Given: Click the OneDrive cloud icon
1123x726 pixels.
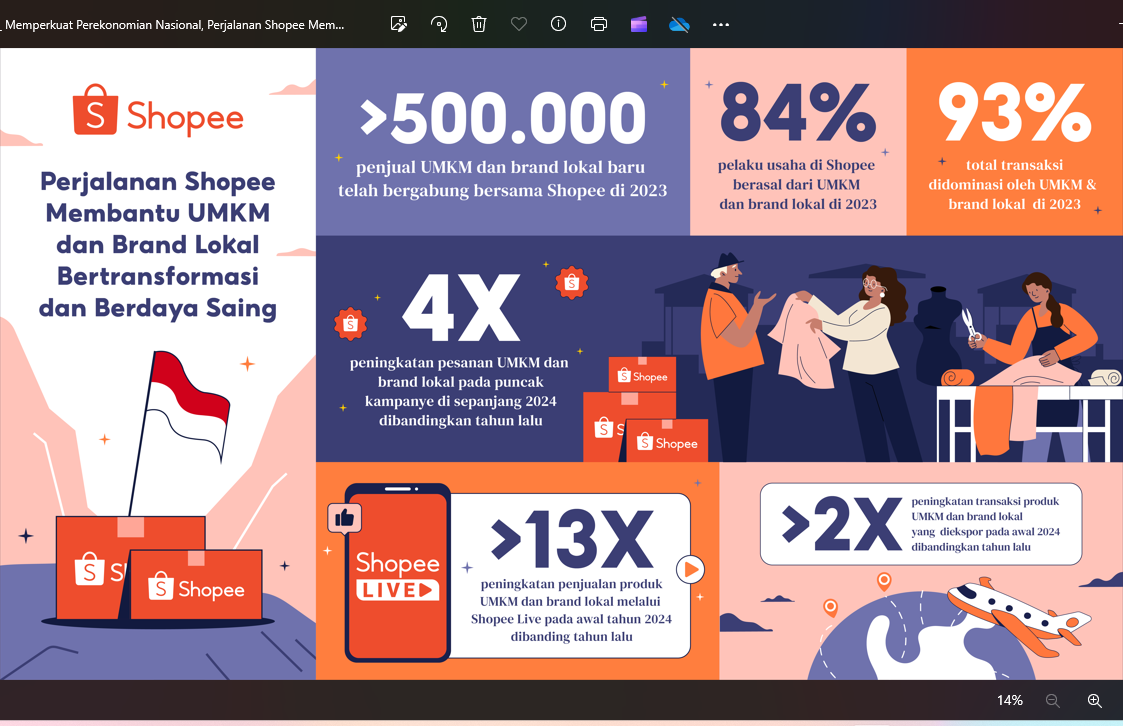Looking at the screenshot, I should [x=679, y=25].
